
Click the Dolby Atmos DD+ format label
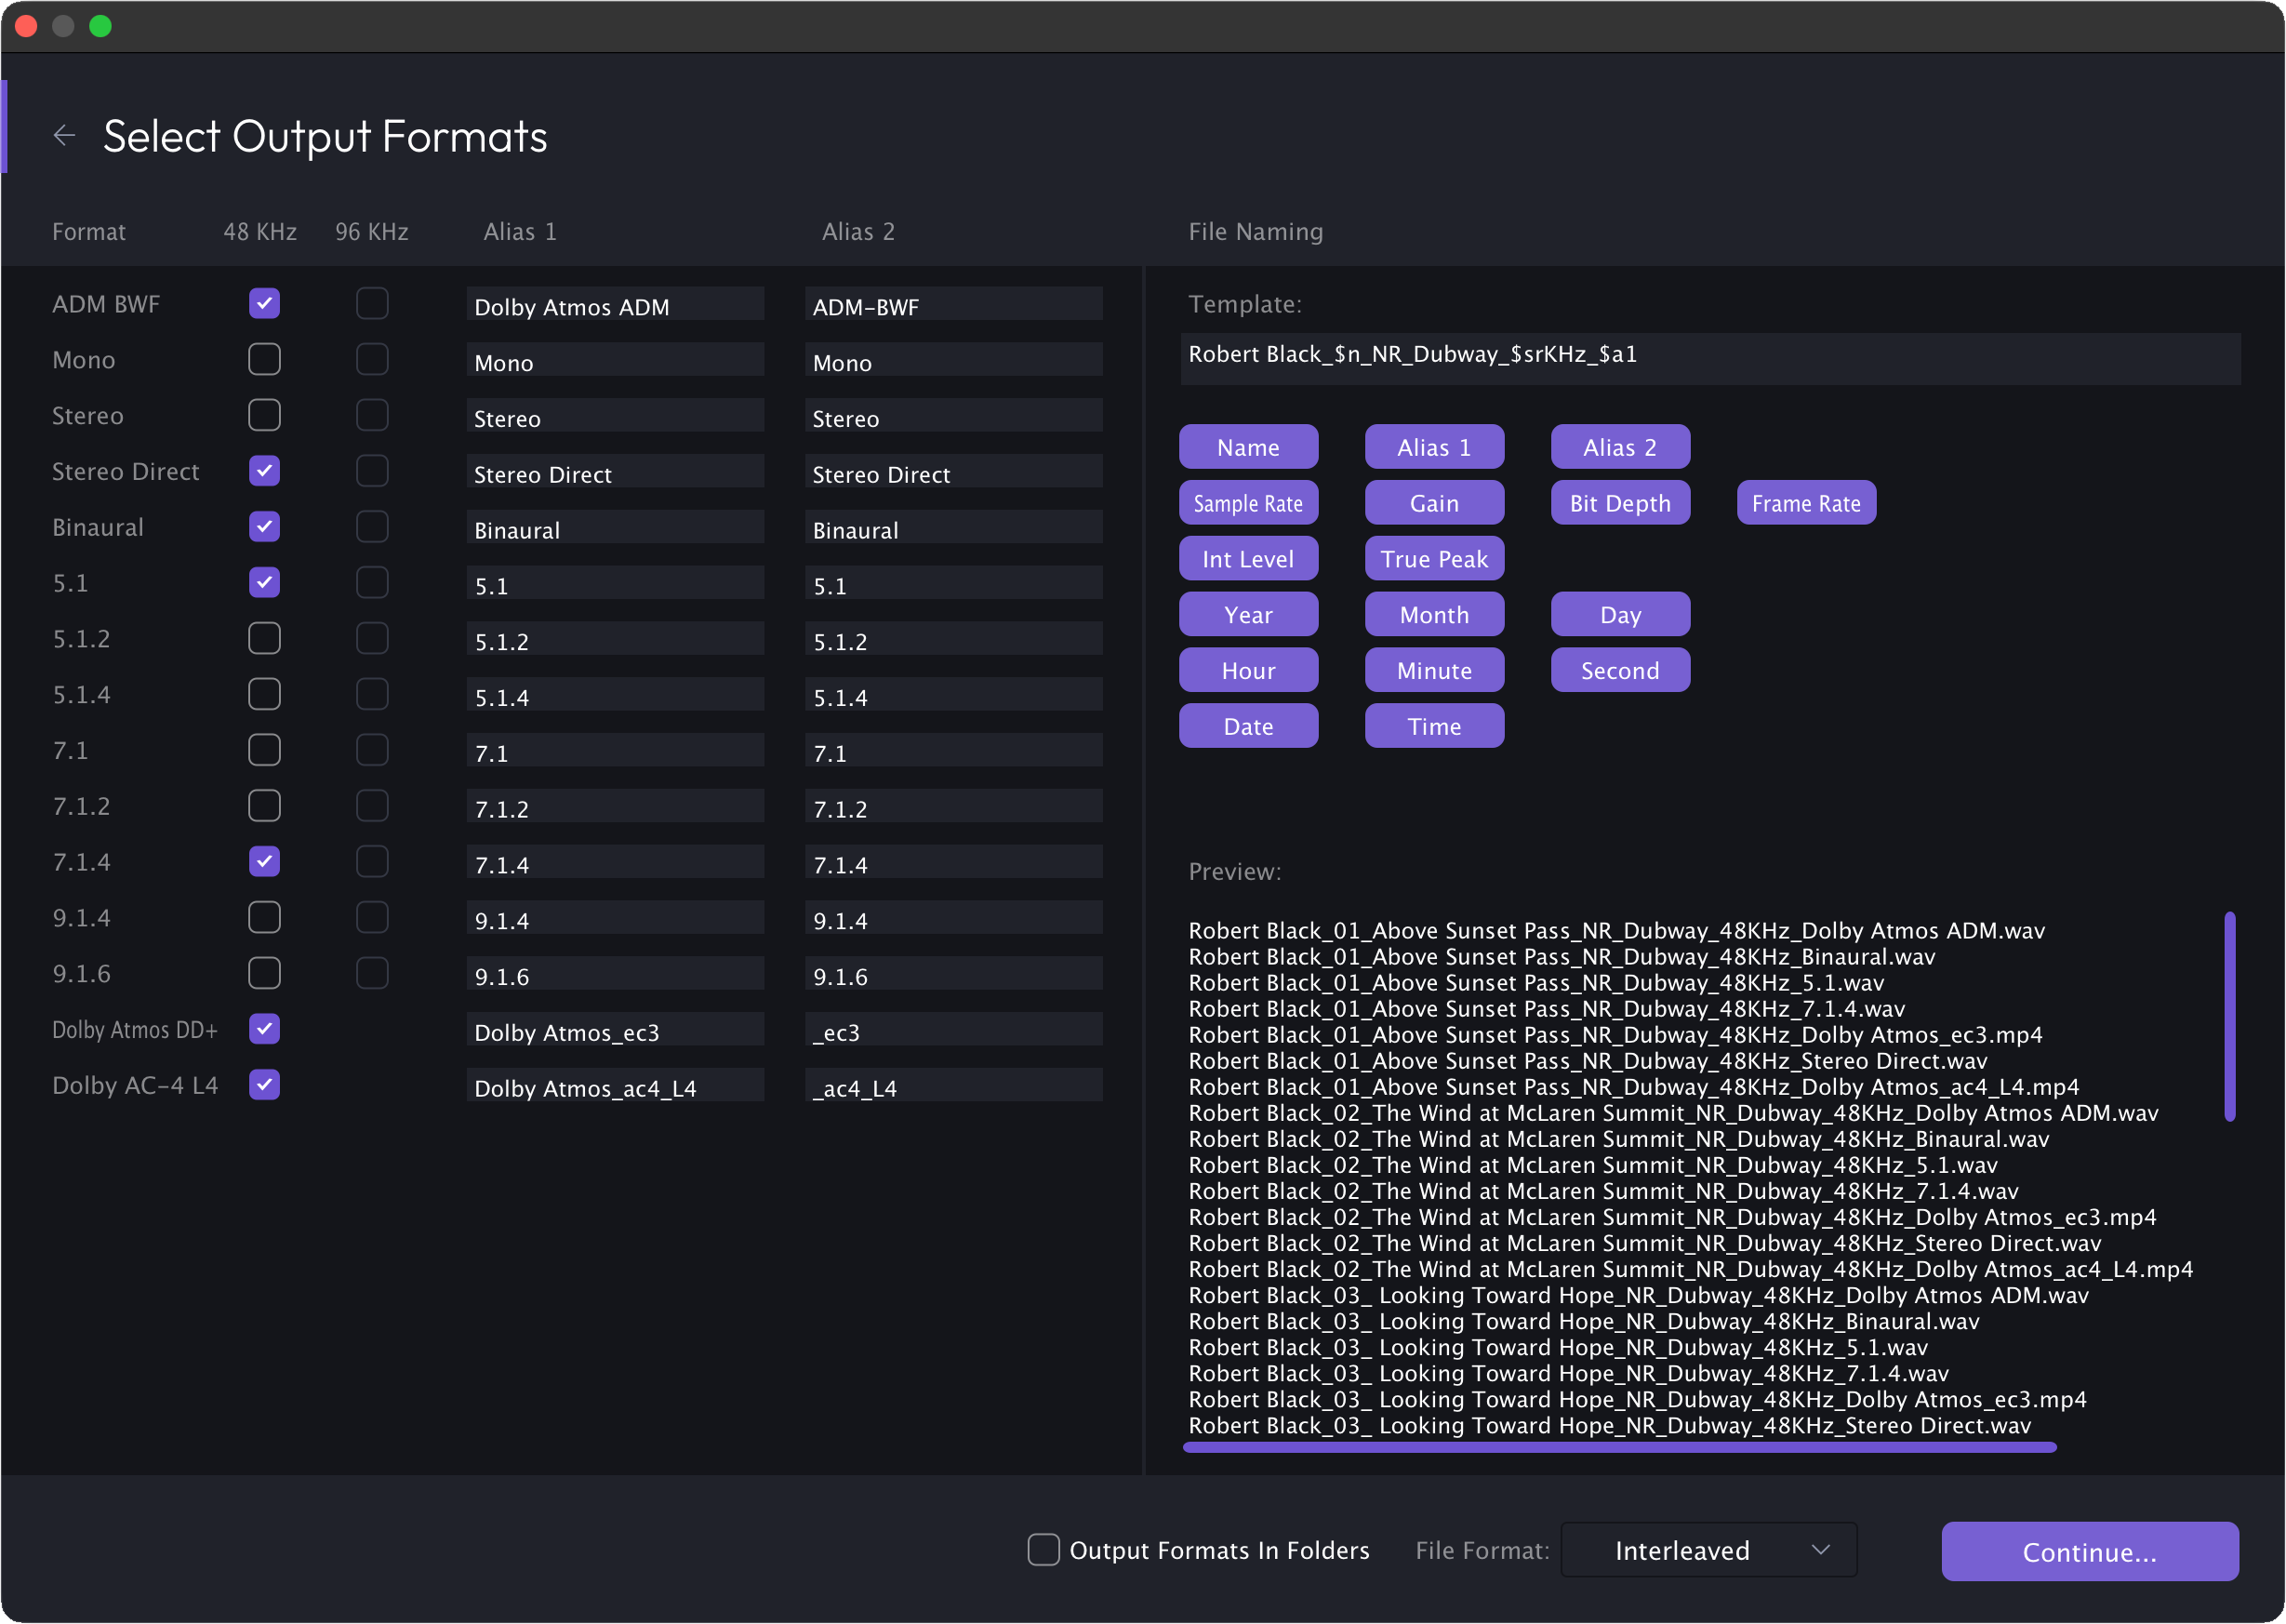coord(135,1030)
